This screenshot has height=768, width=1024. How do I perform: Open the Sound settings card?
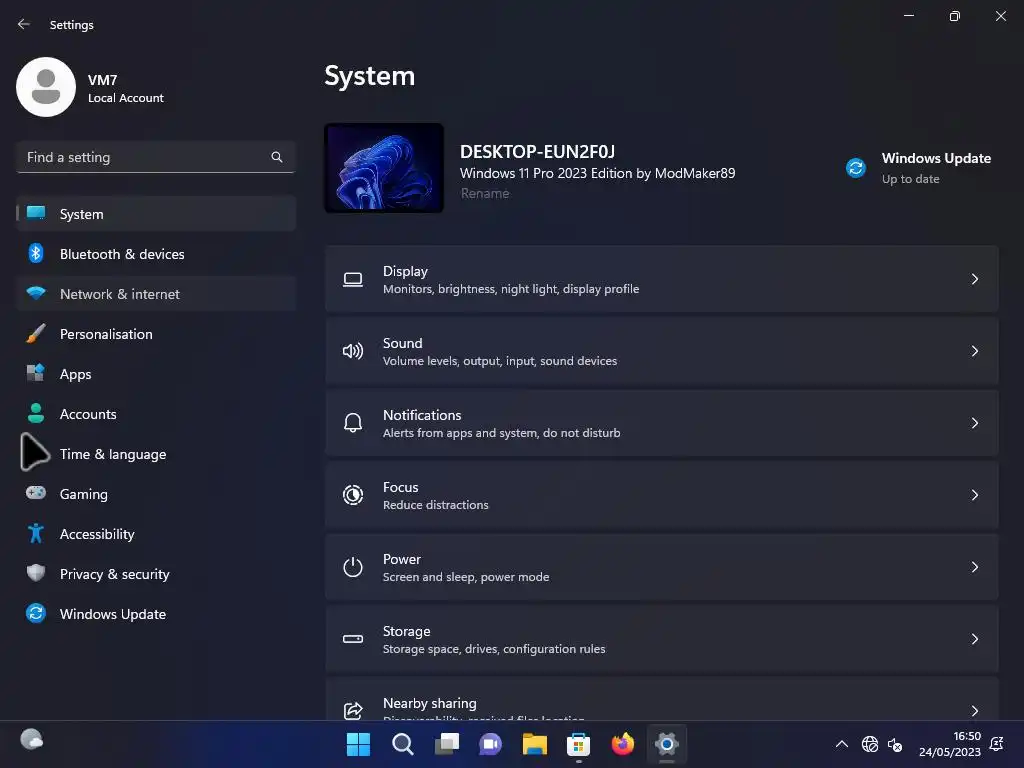pyautogui.click(x=662, y=351)
